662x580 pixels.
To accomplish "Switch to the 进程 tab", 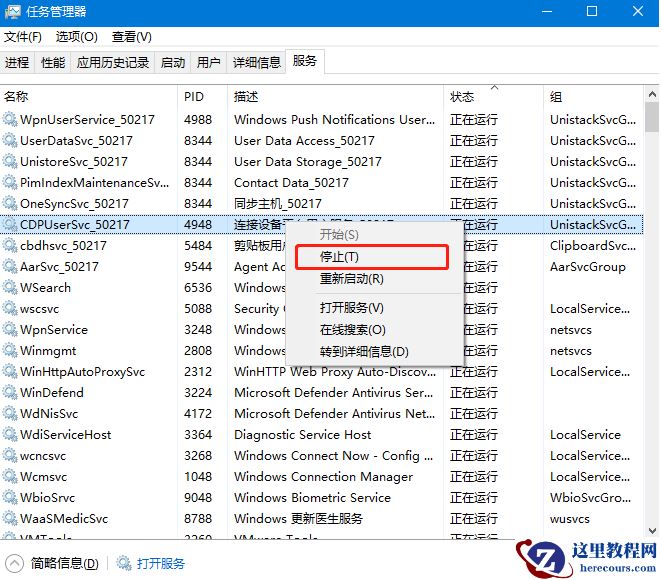I will (17, 62).
